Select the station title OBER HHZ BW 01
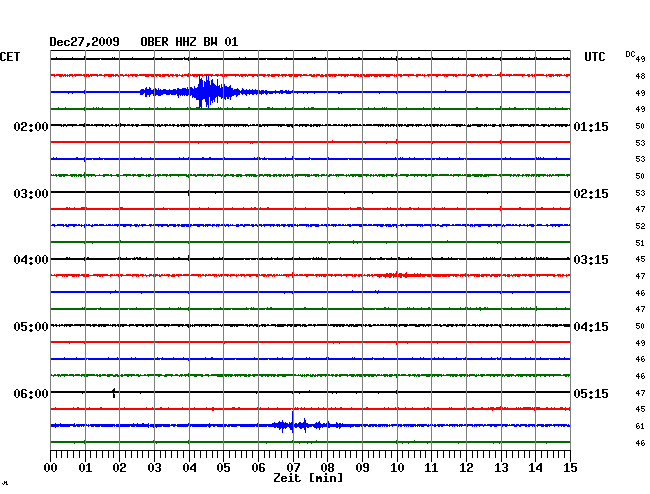Image resolution: width=650 pixels, height=494 pixels. [189, 42]
